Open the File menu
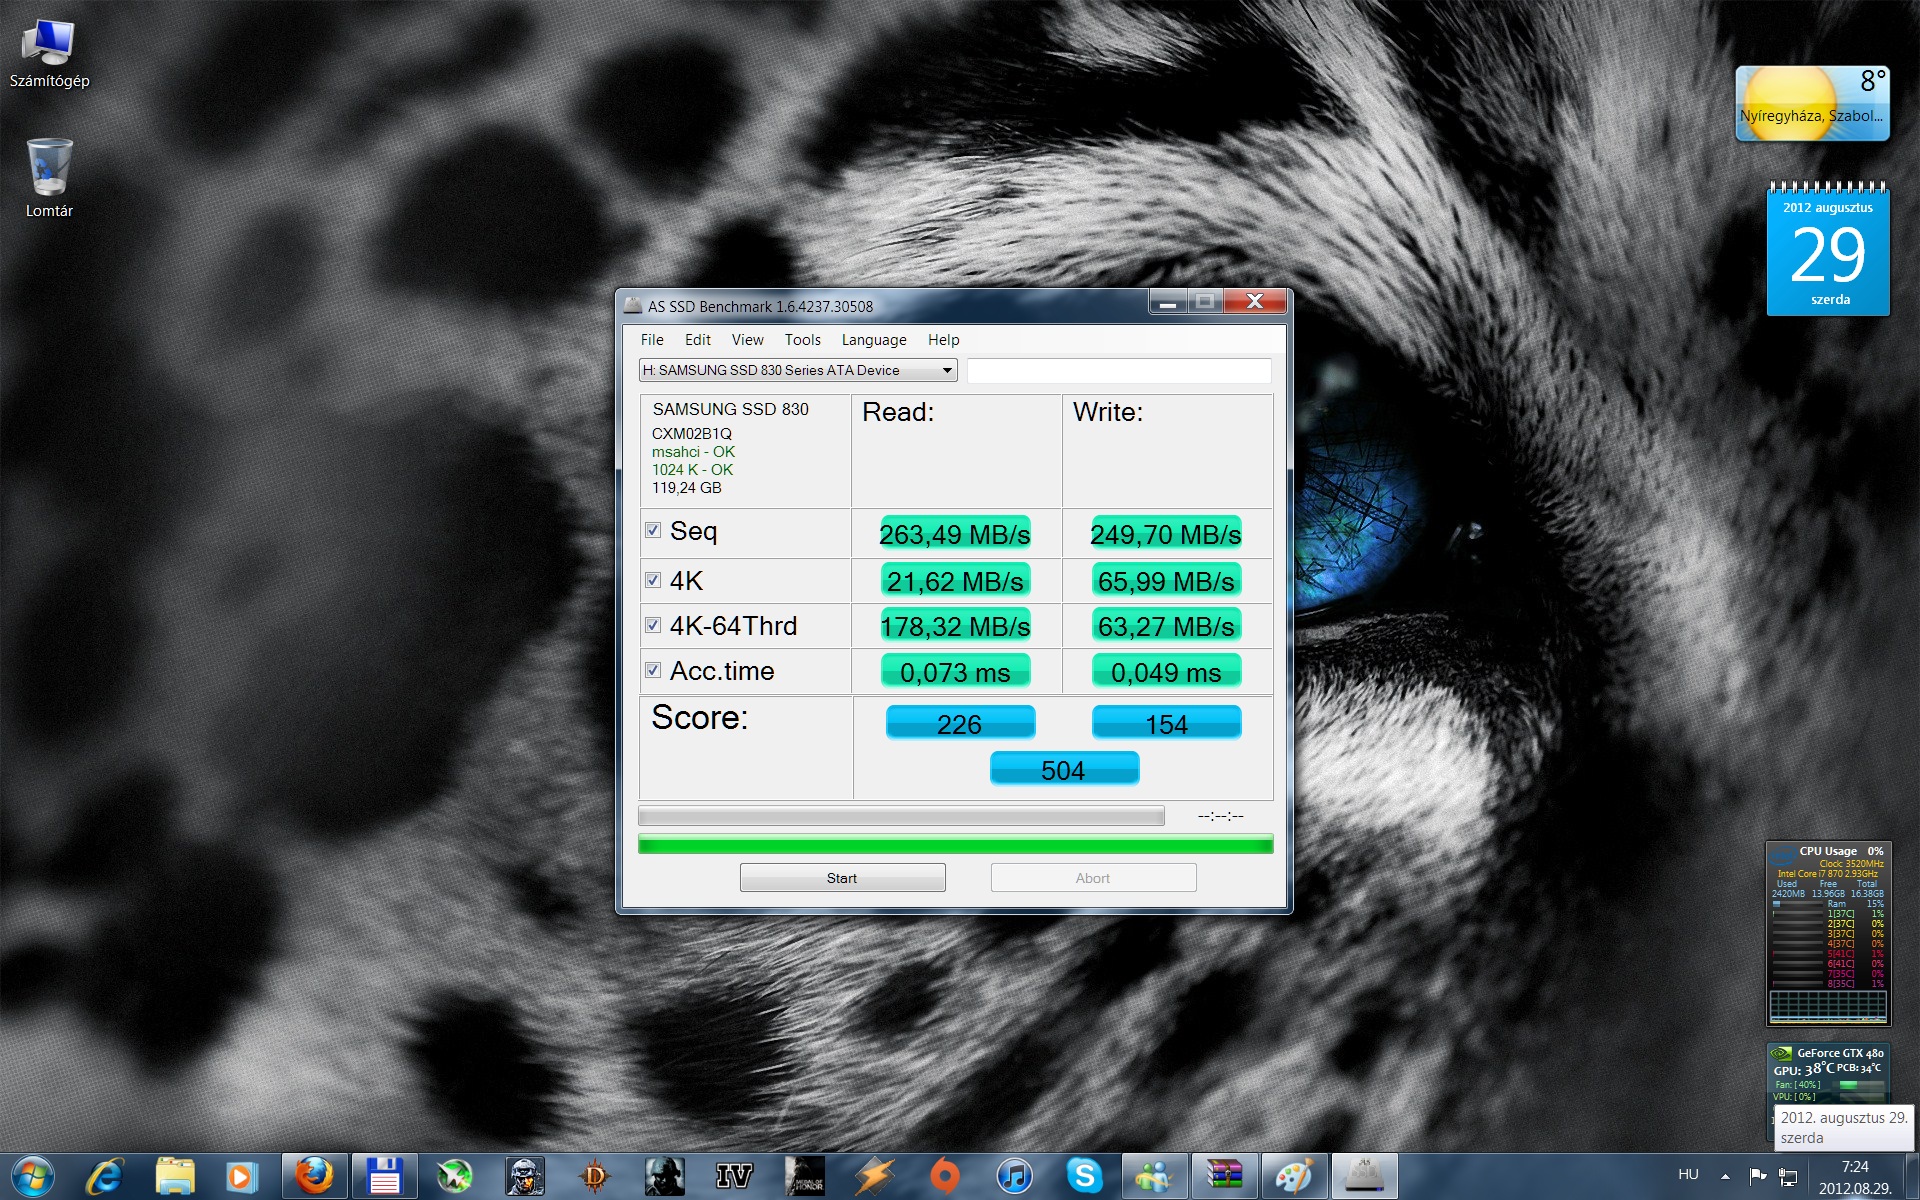 652,340
